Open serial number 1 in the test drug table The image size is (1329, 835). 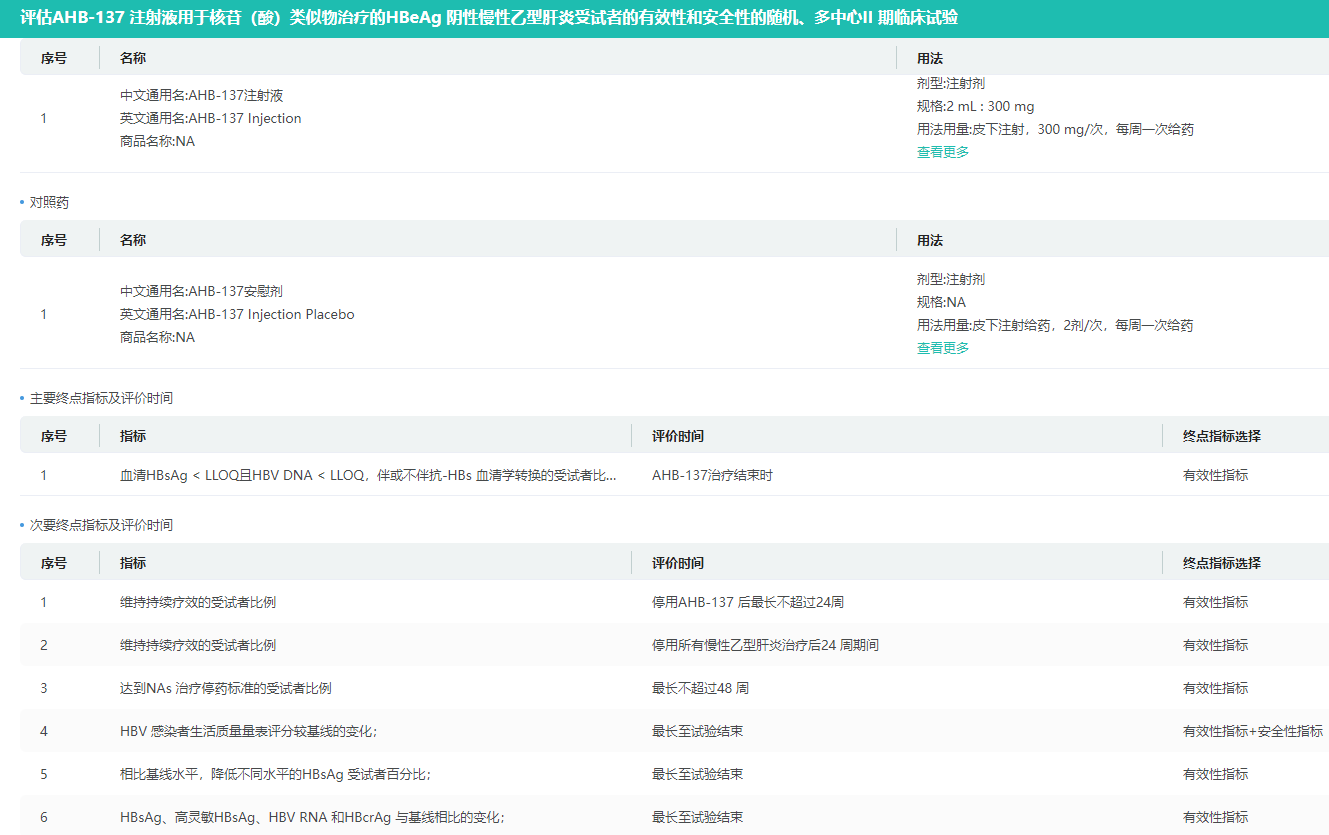pos(43,118)
